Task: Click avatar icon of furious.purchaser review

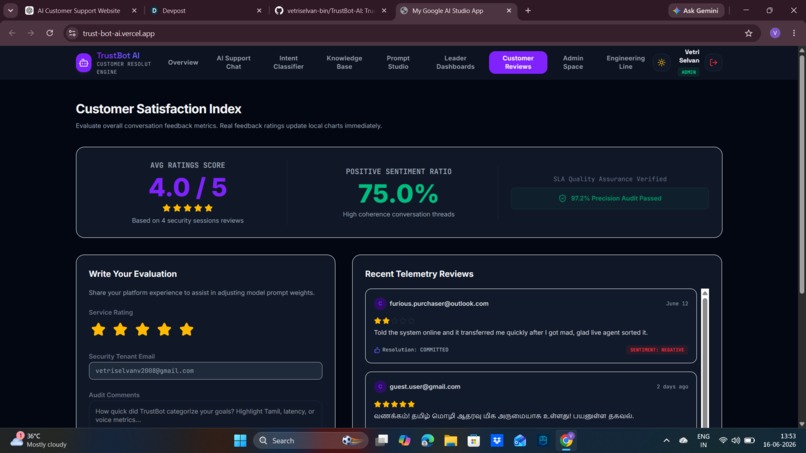Action: (x=380, y=304)
